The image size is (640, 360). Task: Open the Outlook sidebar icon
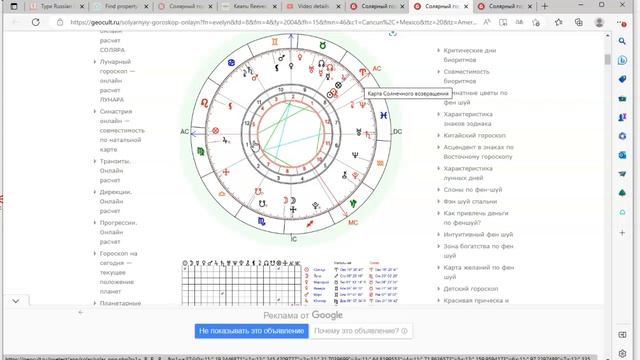(622, 155)
